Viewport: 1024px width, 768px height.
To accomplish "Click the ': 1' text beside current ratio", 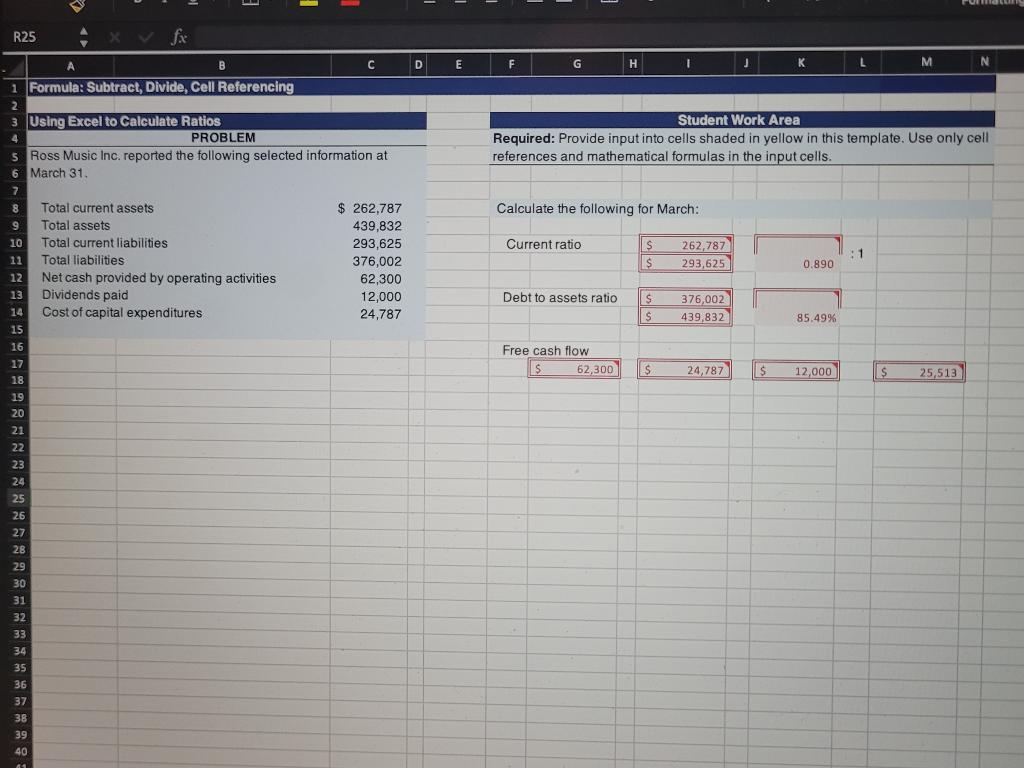I will (x=857, y=254).
